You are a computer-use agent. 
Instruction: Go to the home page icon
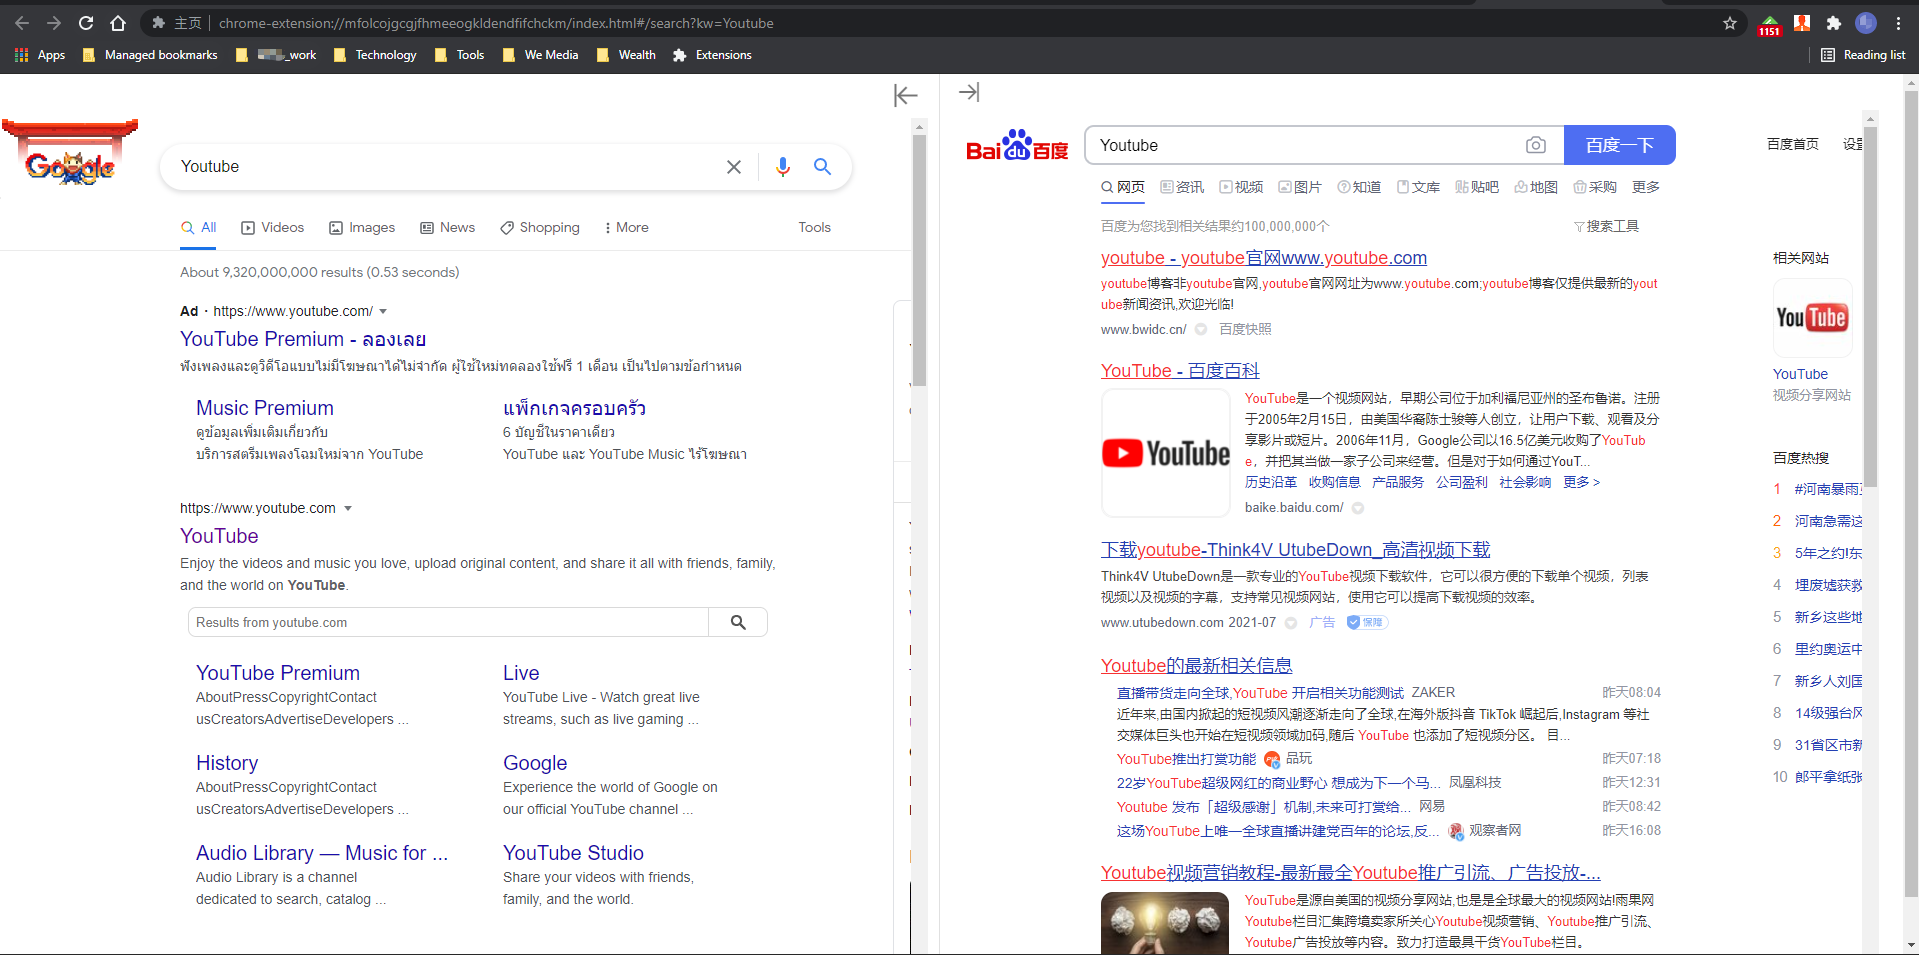pyautogui.click(x=118, y=23)
